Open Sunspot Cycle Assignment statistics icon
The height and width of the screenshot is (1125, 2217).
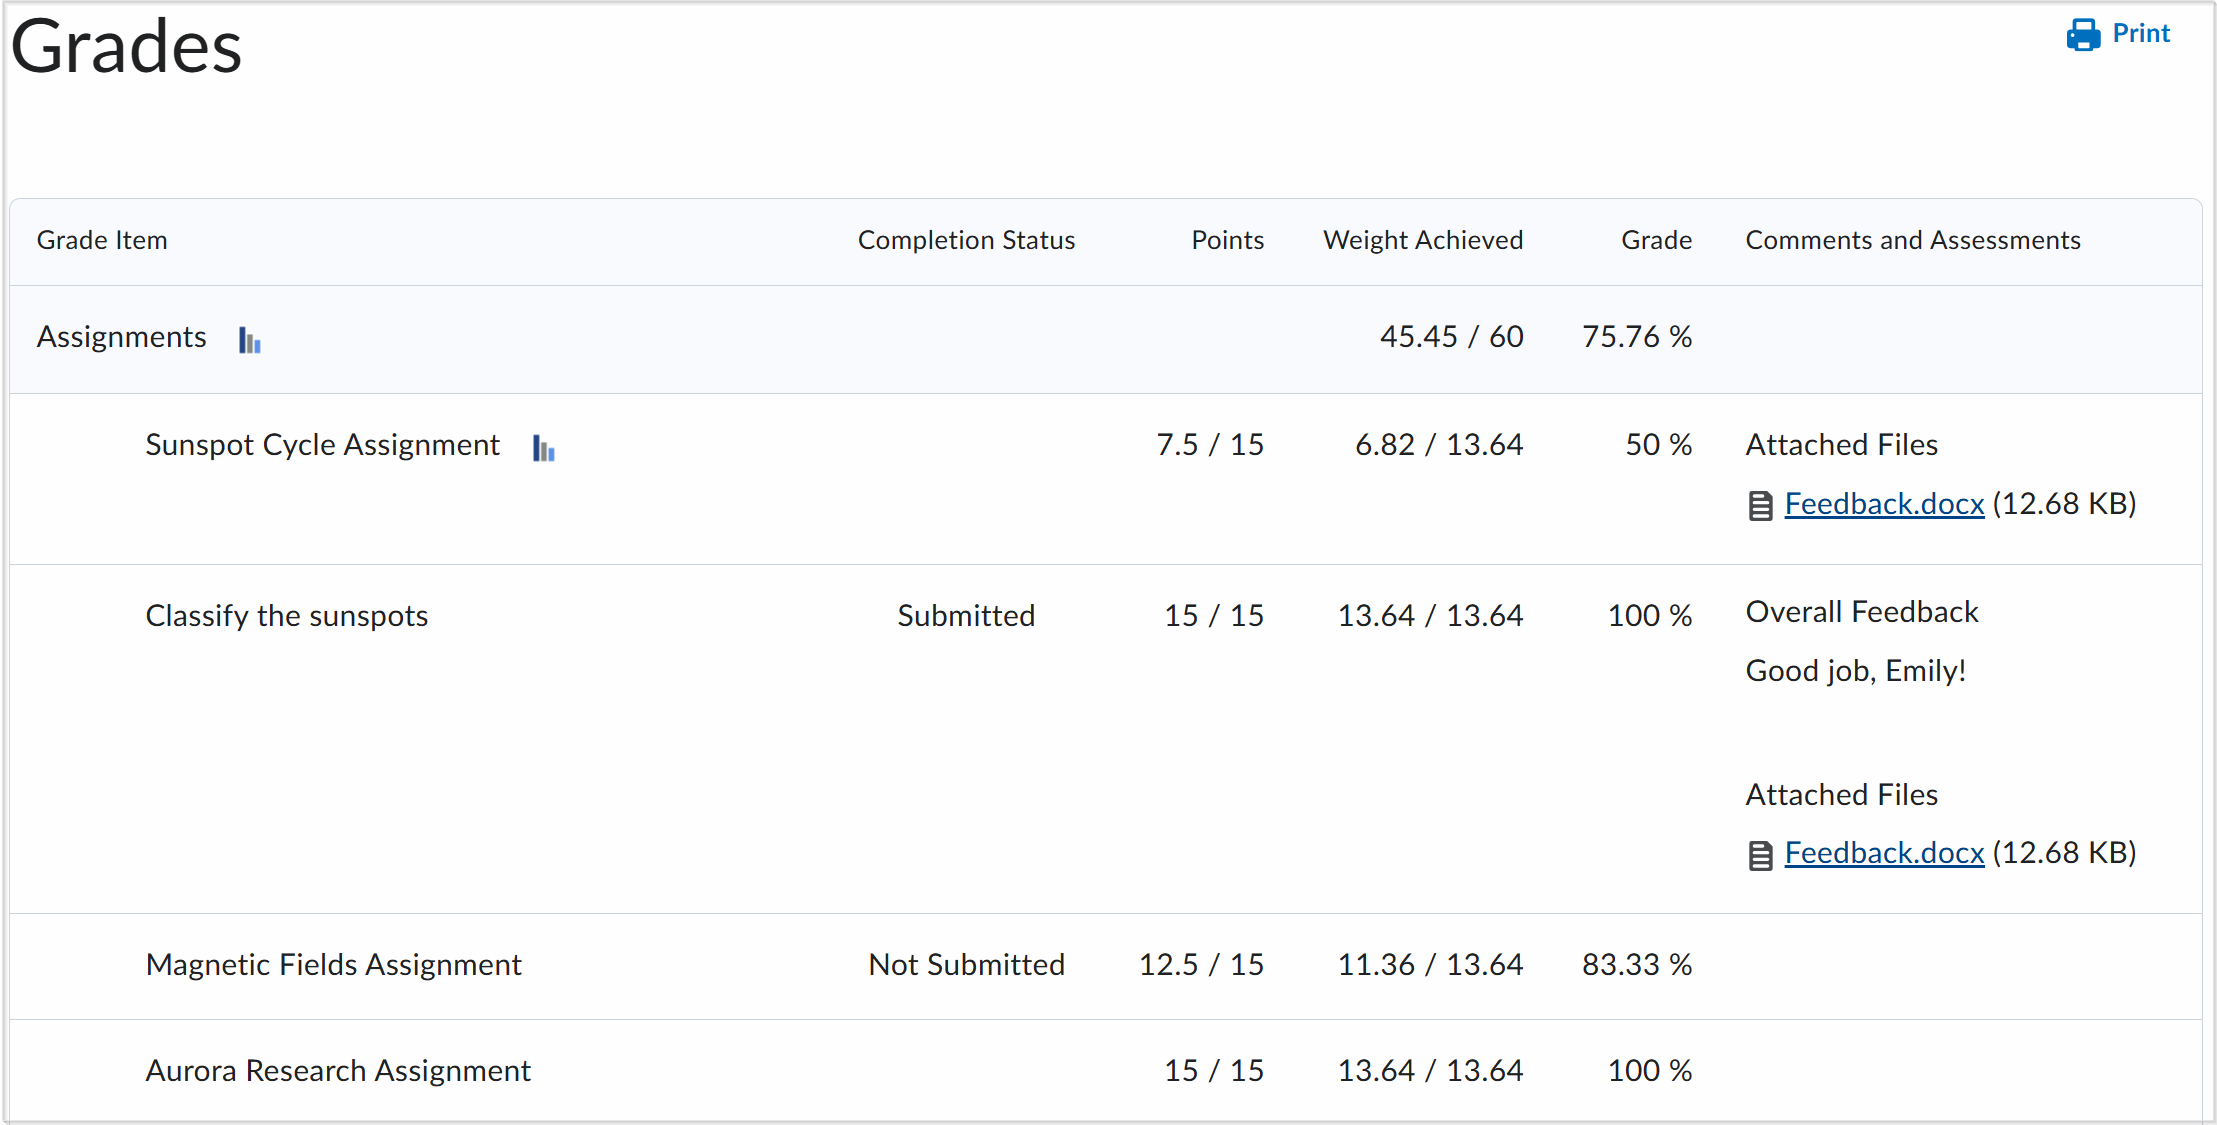[x=543, y=448]
